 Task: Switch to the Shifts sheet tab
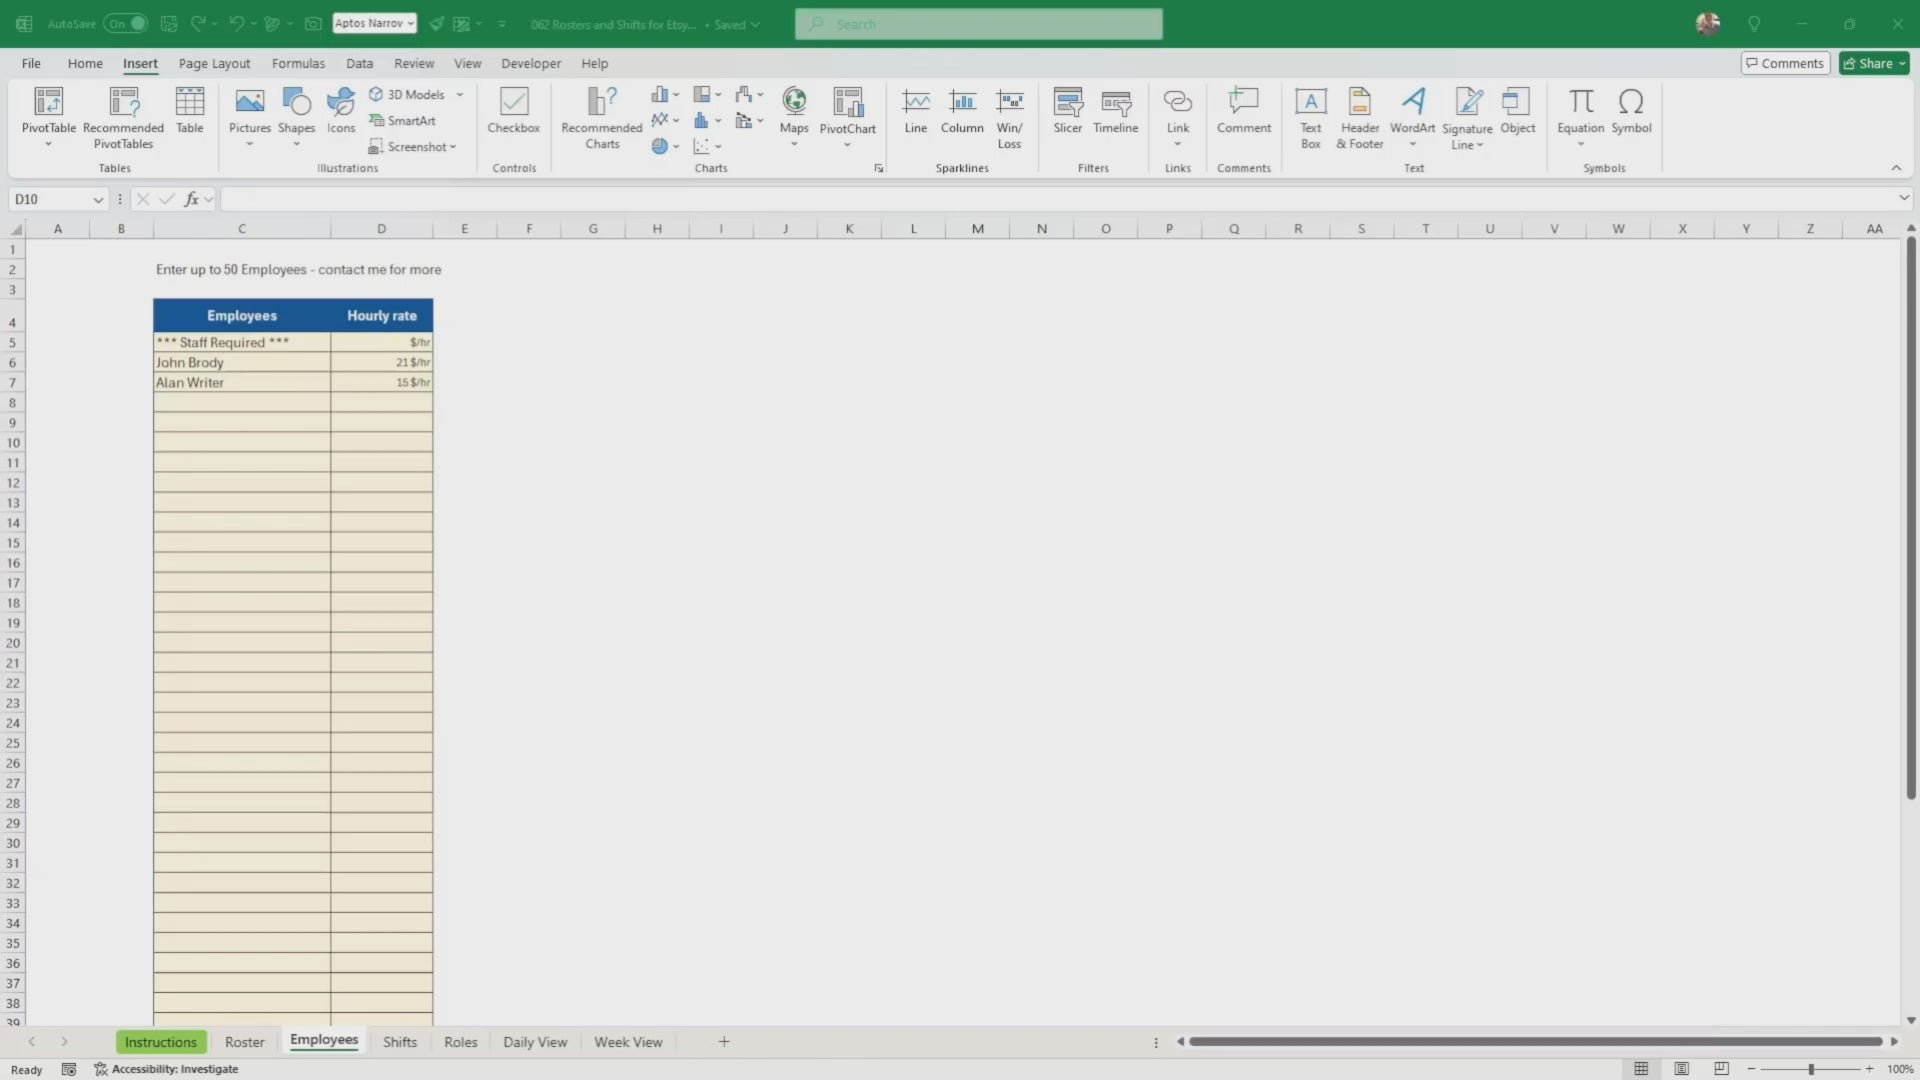point(399,1042)
